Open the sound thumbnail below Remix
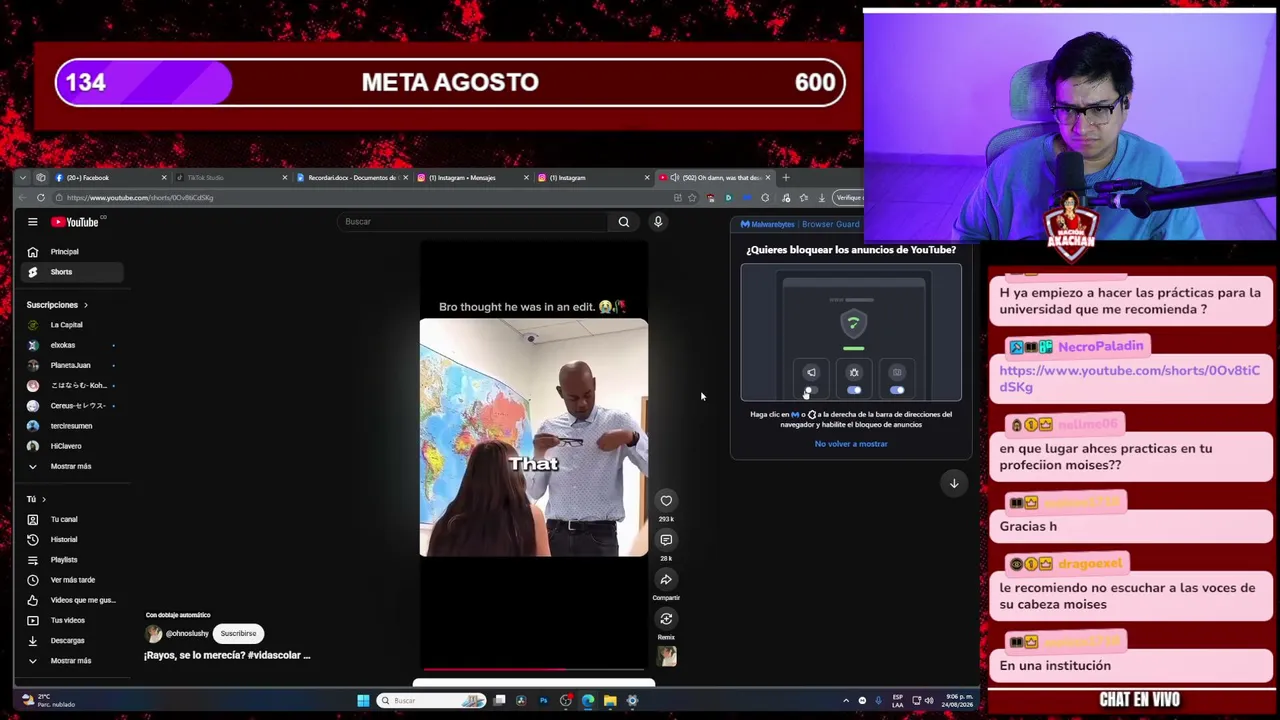Viewport: 1280px width, 720px height. click(x=667, y=656)
